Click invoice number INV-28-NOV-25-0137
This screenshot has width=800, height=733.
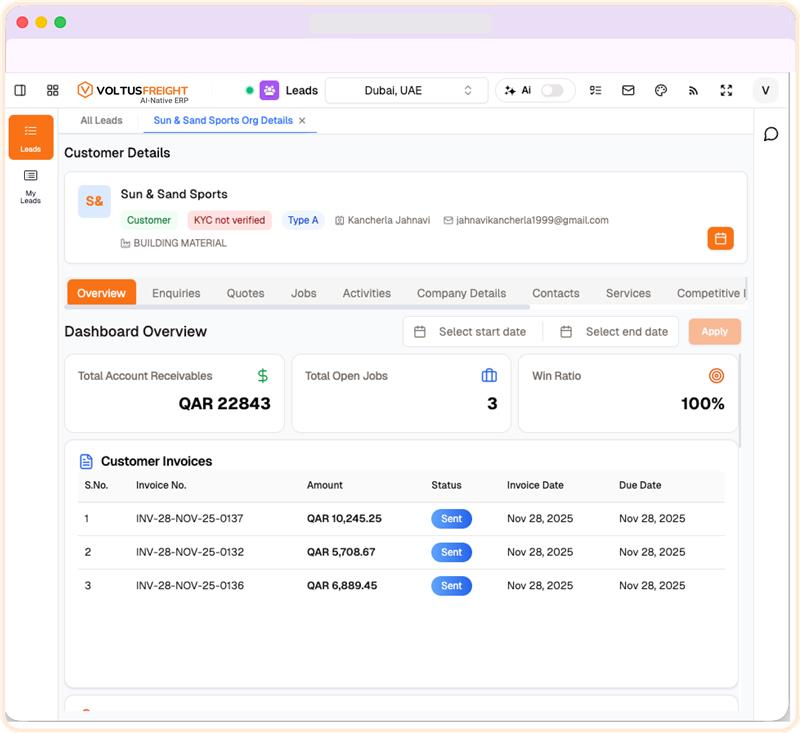[189, 519]
